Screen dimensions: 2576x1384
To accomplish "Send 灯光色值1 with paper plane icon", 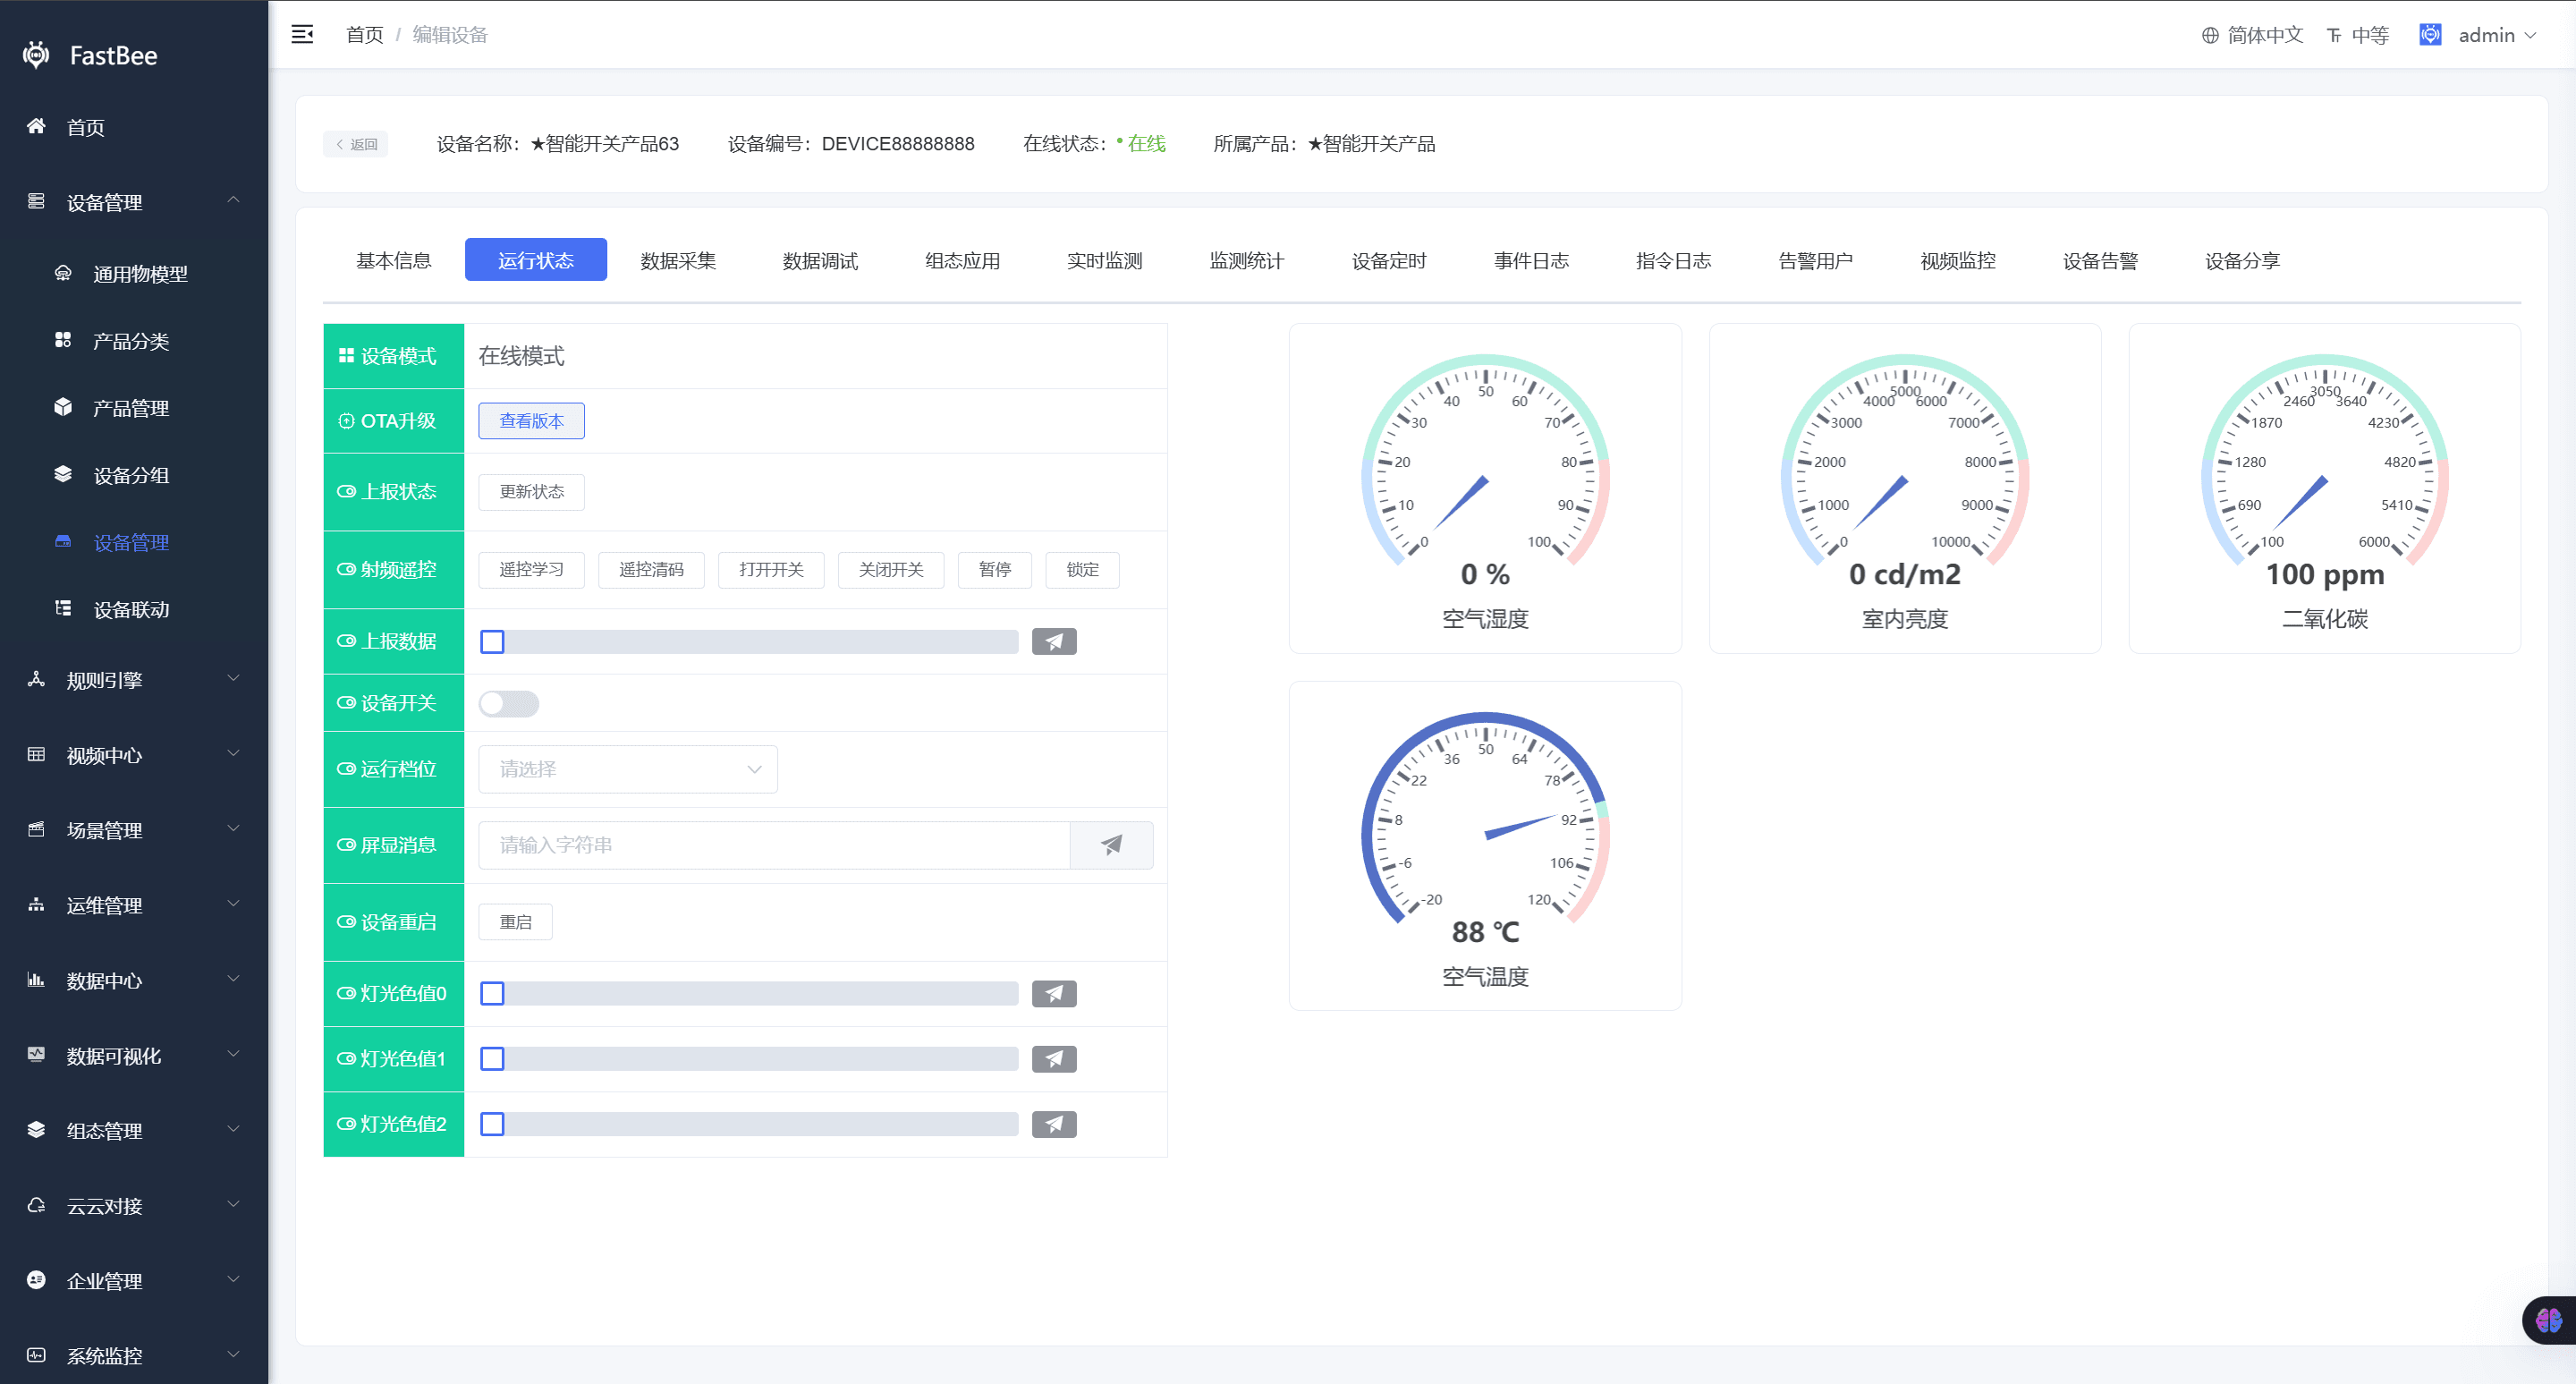I will [x=1054, y=1058].
